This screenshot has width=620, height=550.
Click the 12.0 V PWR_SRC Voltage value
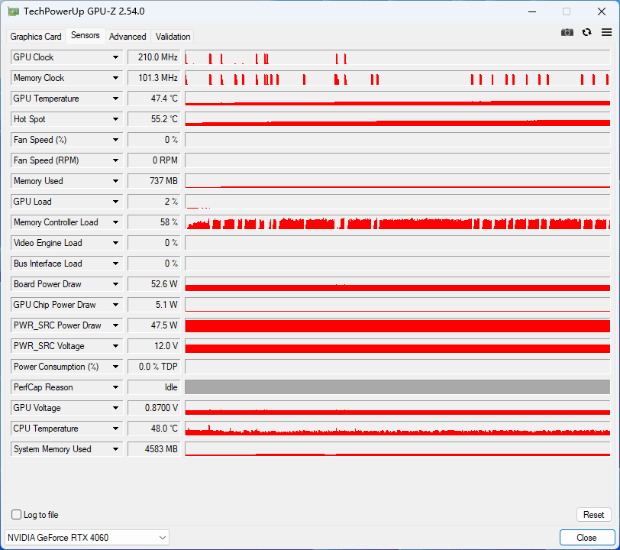(x=153, y=346)
